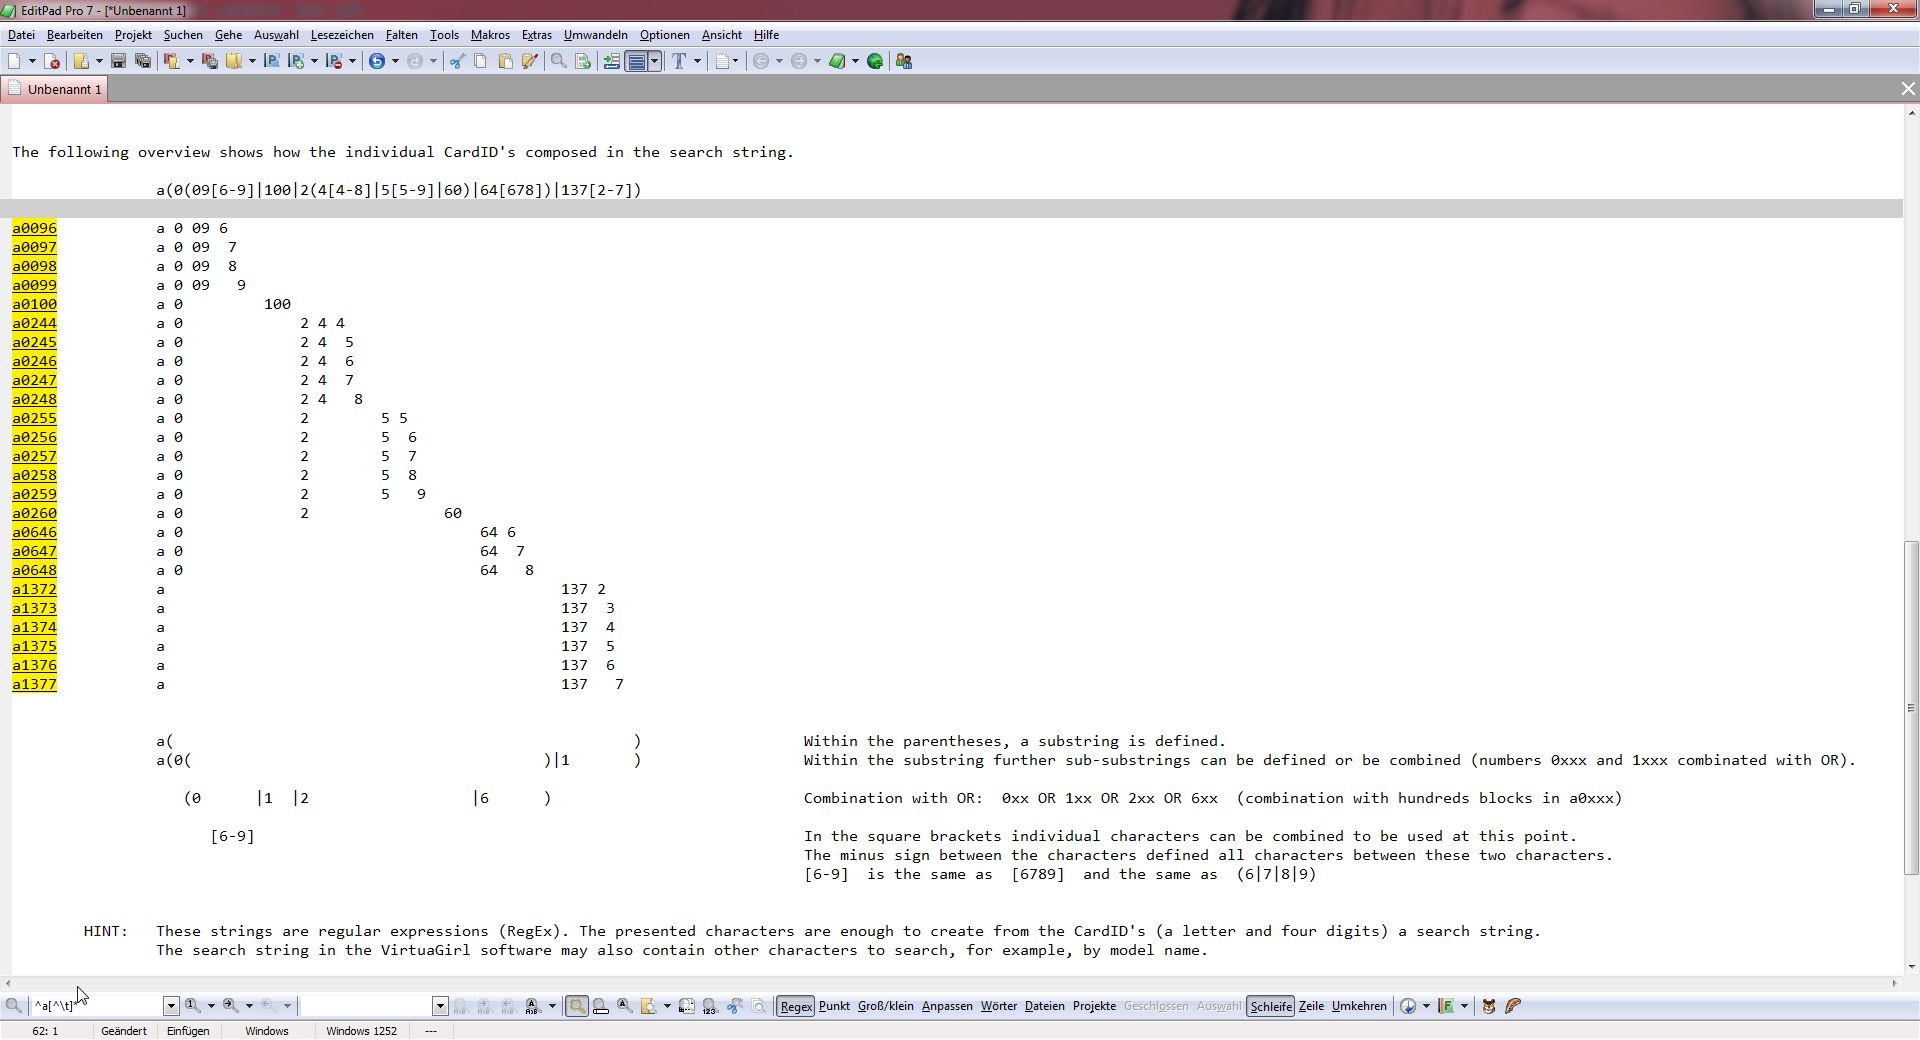Image resolution: width=1920 pixels, height=1040 pixels.
Task: Click the magnifier search icon in top toolbar
Action: coord(558,61)
